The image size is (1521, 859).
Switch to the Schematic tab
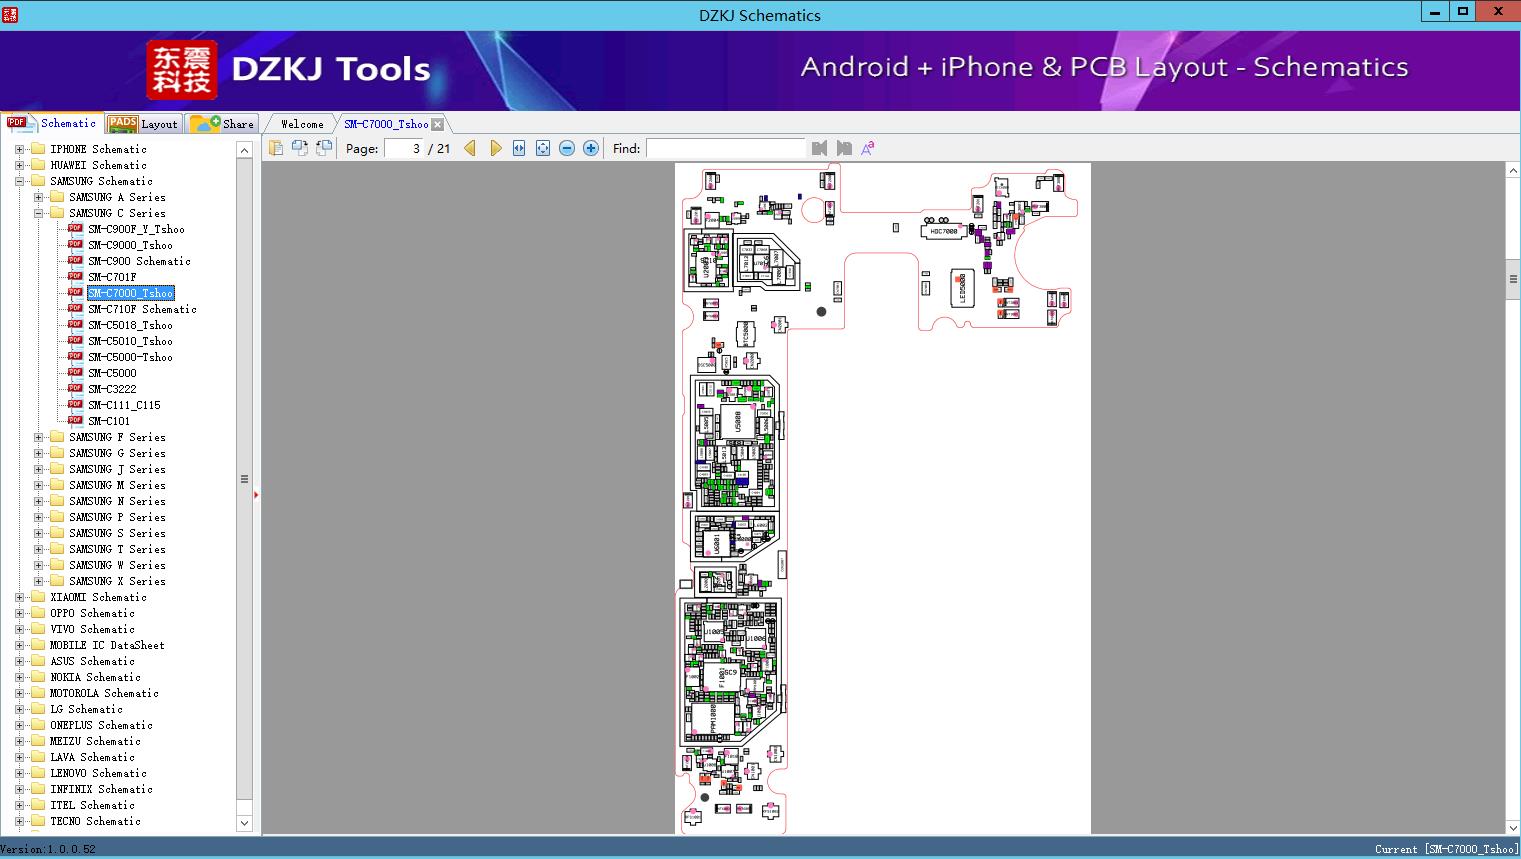pos(52,123)
